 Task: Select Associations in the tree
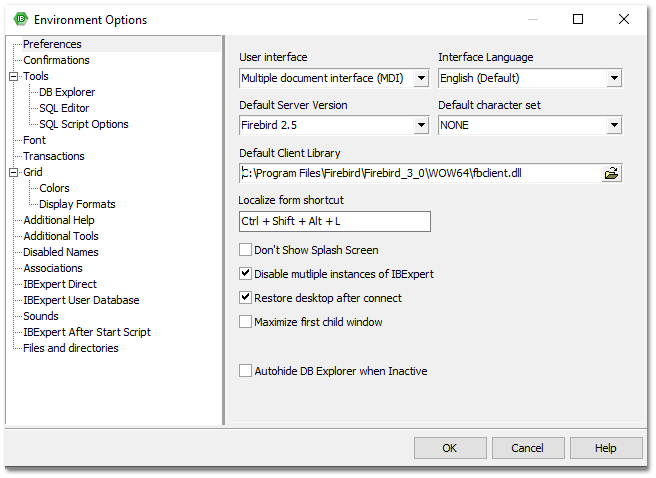53,268
